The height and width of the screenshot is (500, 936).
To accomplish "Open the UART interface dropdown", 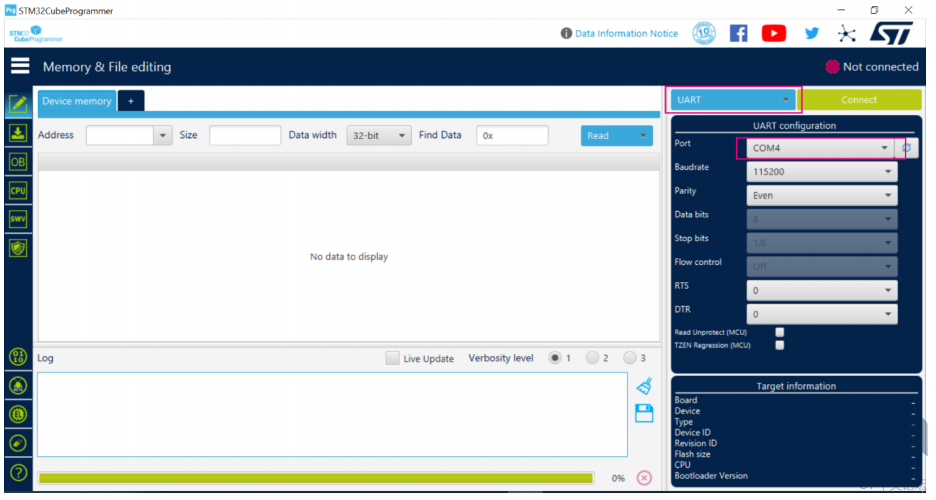I will 734,100.
